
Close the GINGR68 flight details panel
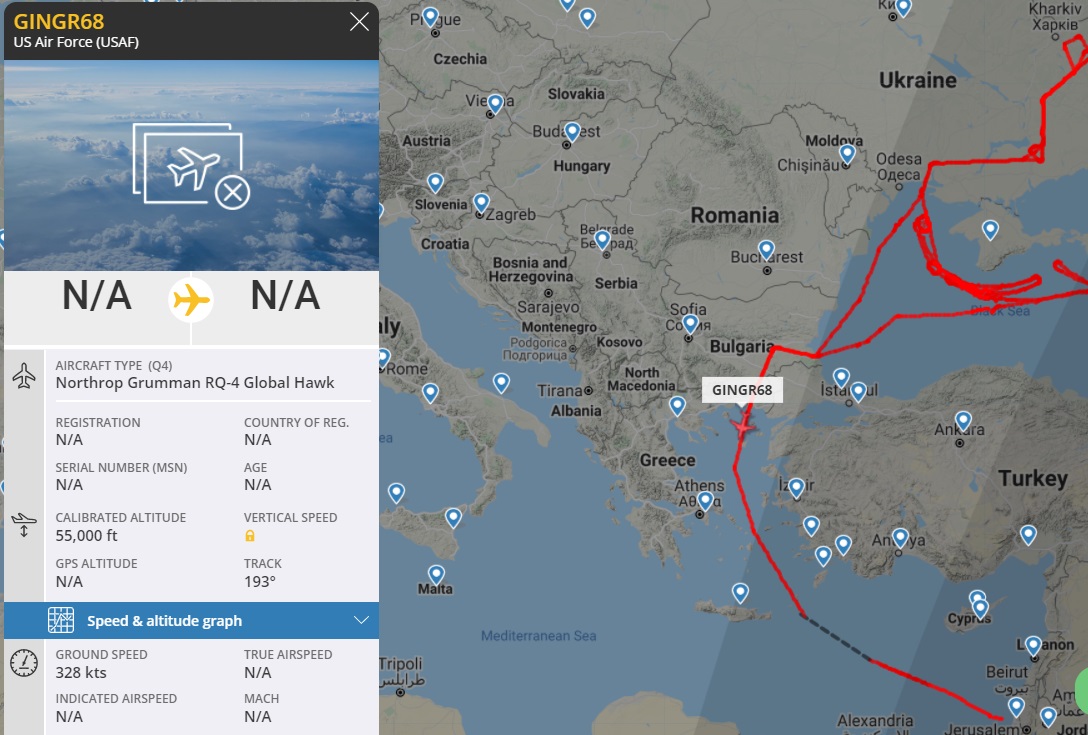[x=359, y=22]
